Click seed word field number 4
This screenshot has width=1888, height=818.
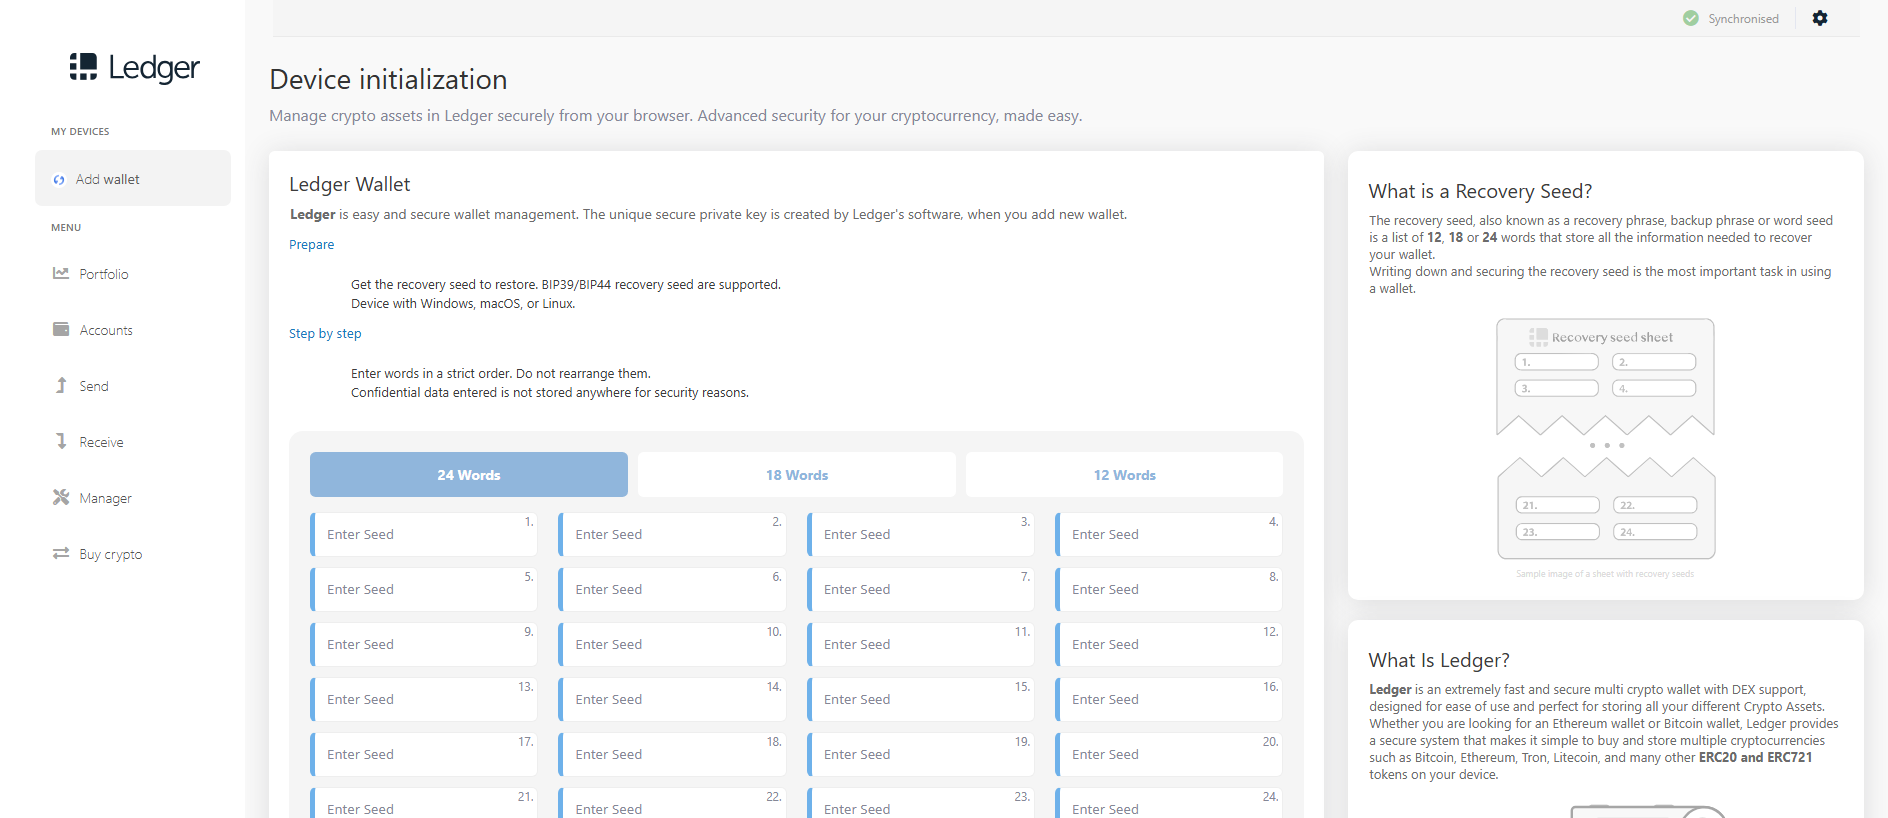pos(1169,534)
